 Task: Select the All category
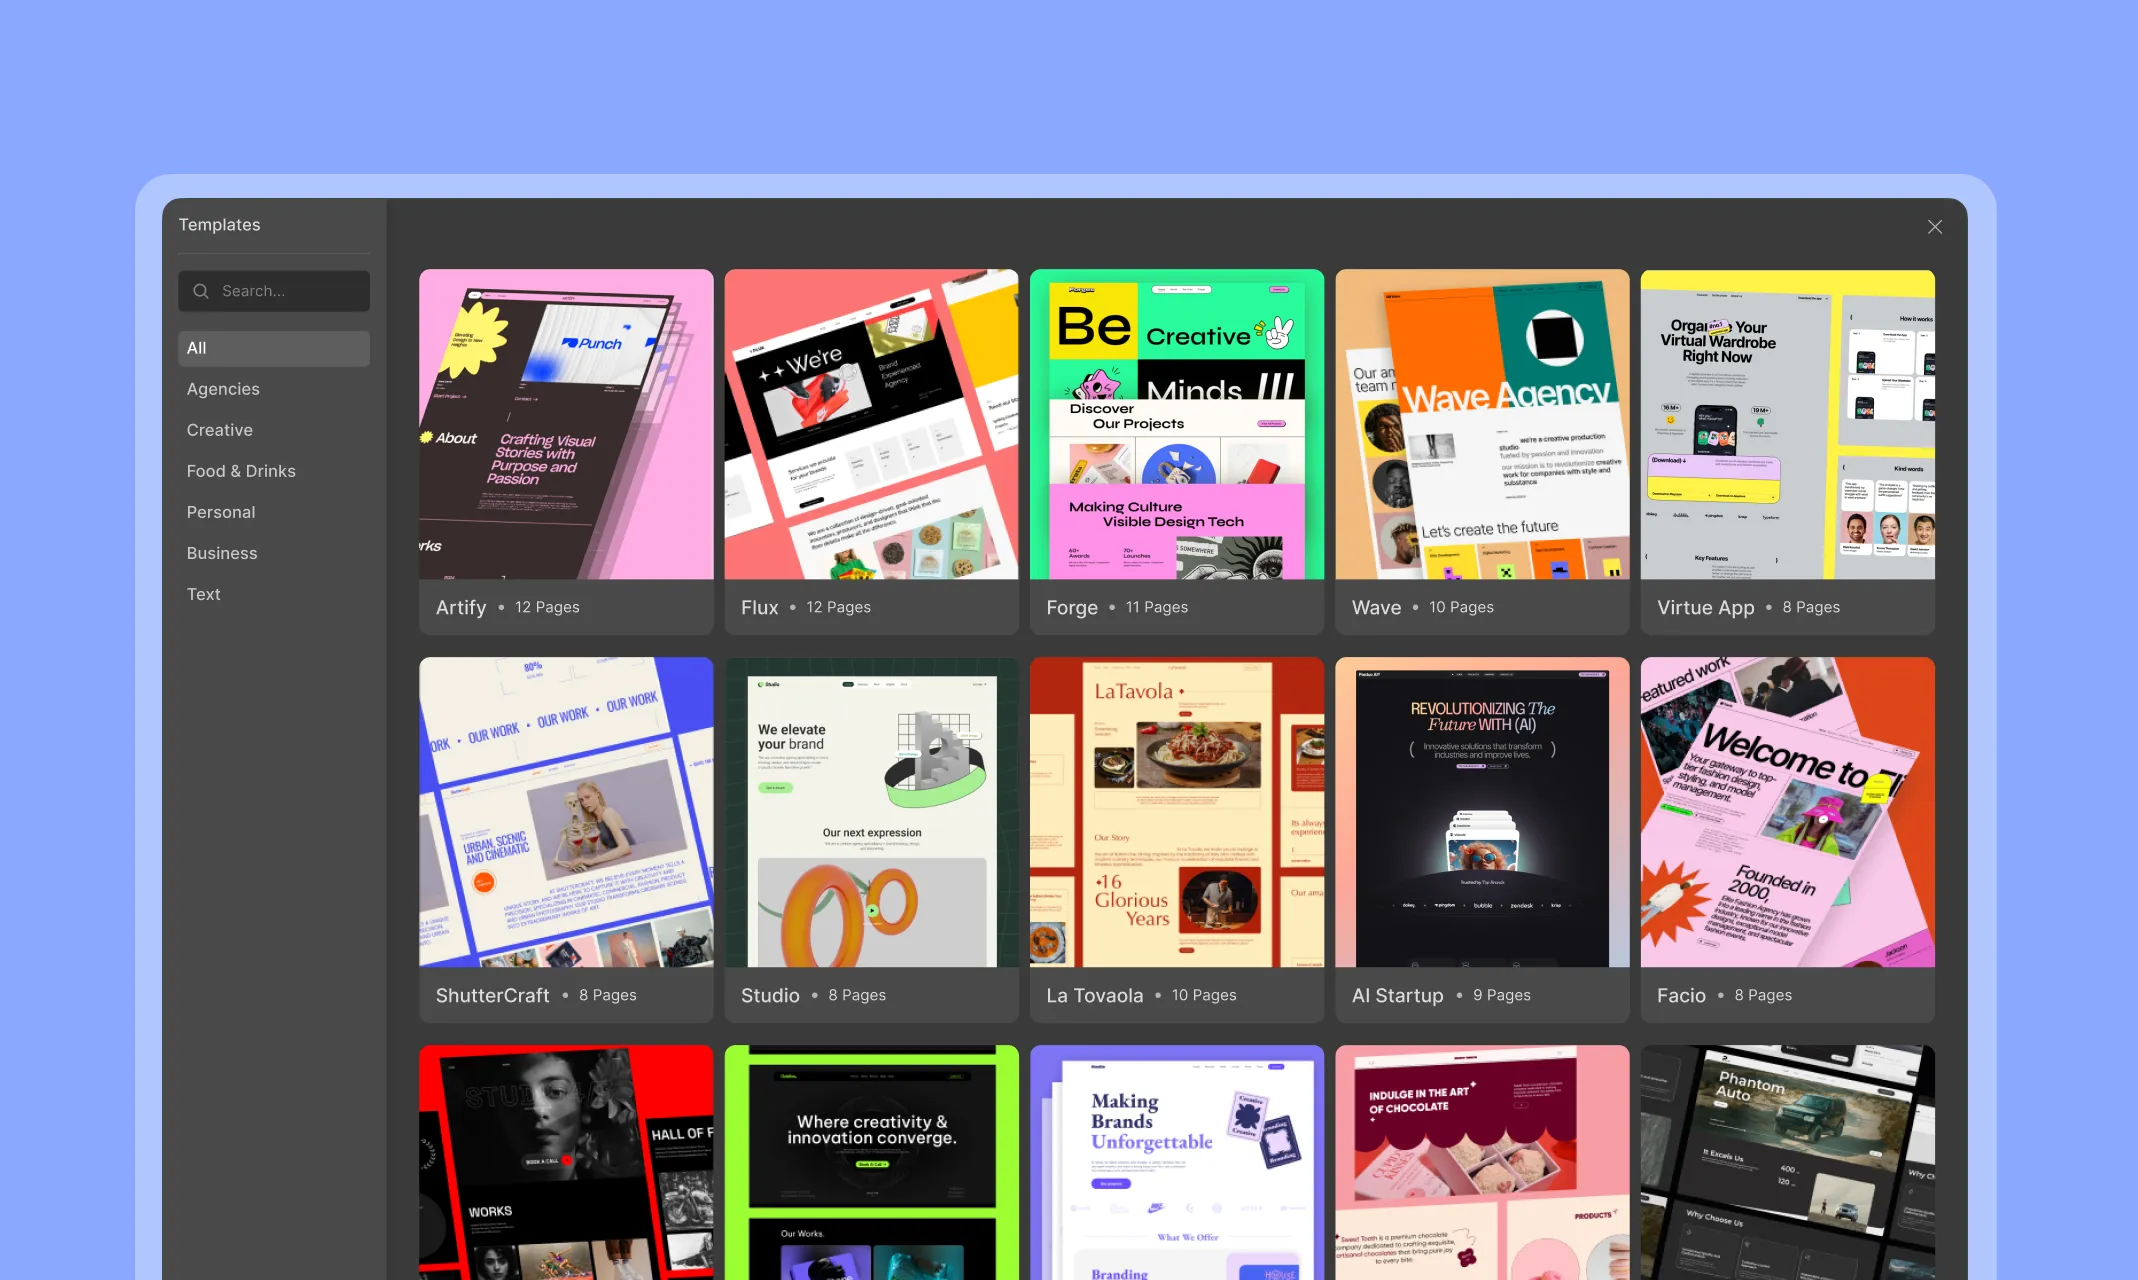(x=274, y=348)
